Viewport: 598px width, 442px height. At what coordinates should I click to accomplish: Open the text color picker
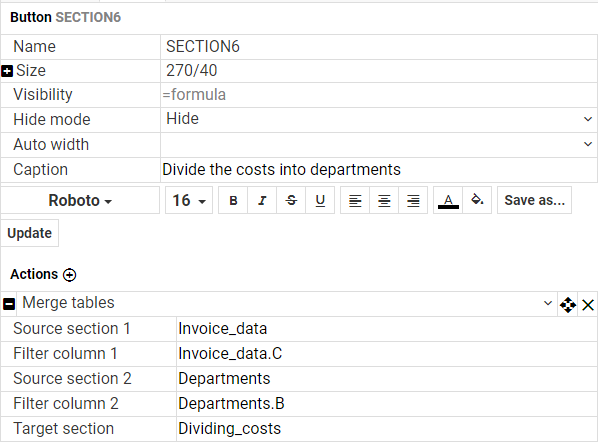pyautogui.click(x=448, y=200)
